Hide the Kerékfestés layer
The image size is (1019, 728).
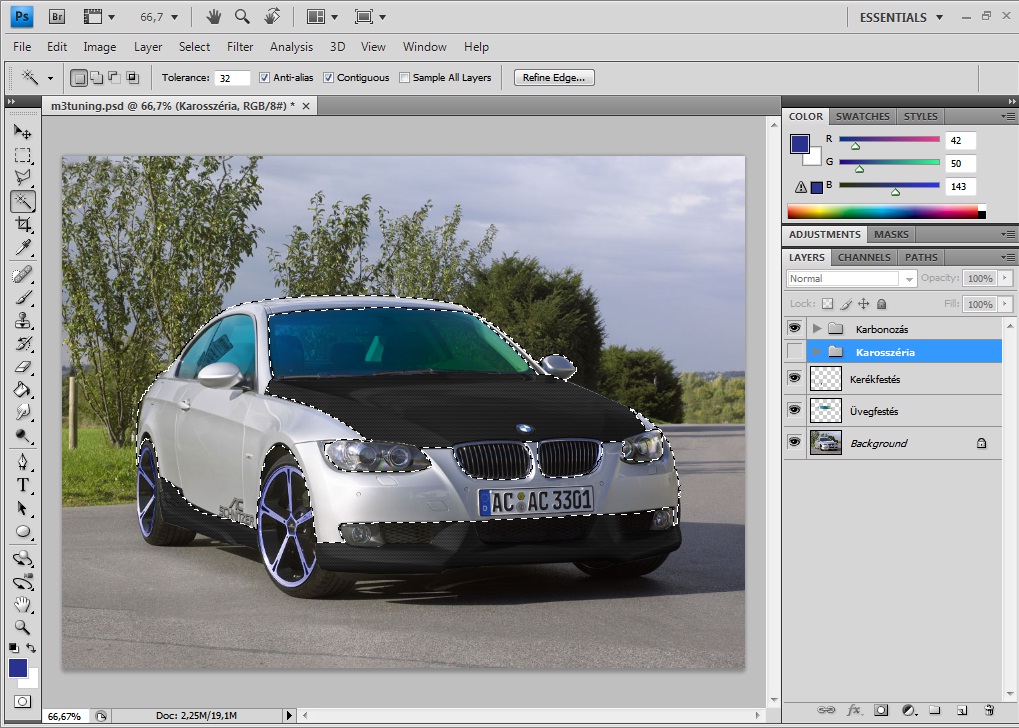(795, 378)
